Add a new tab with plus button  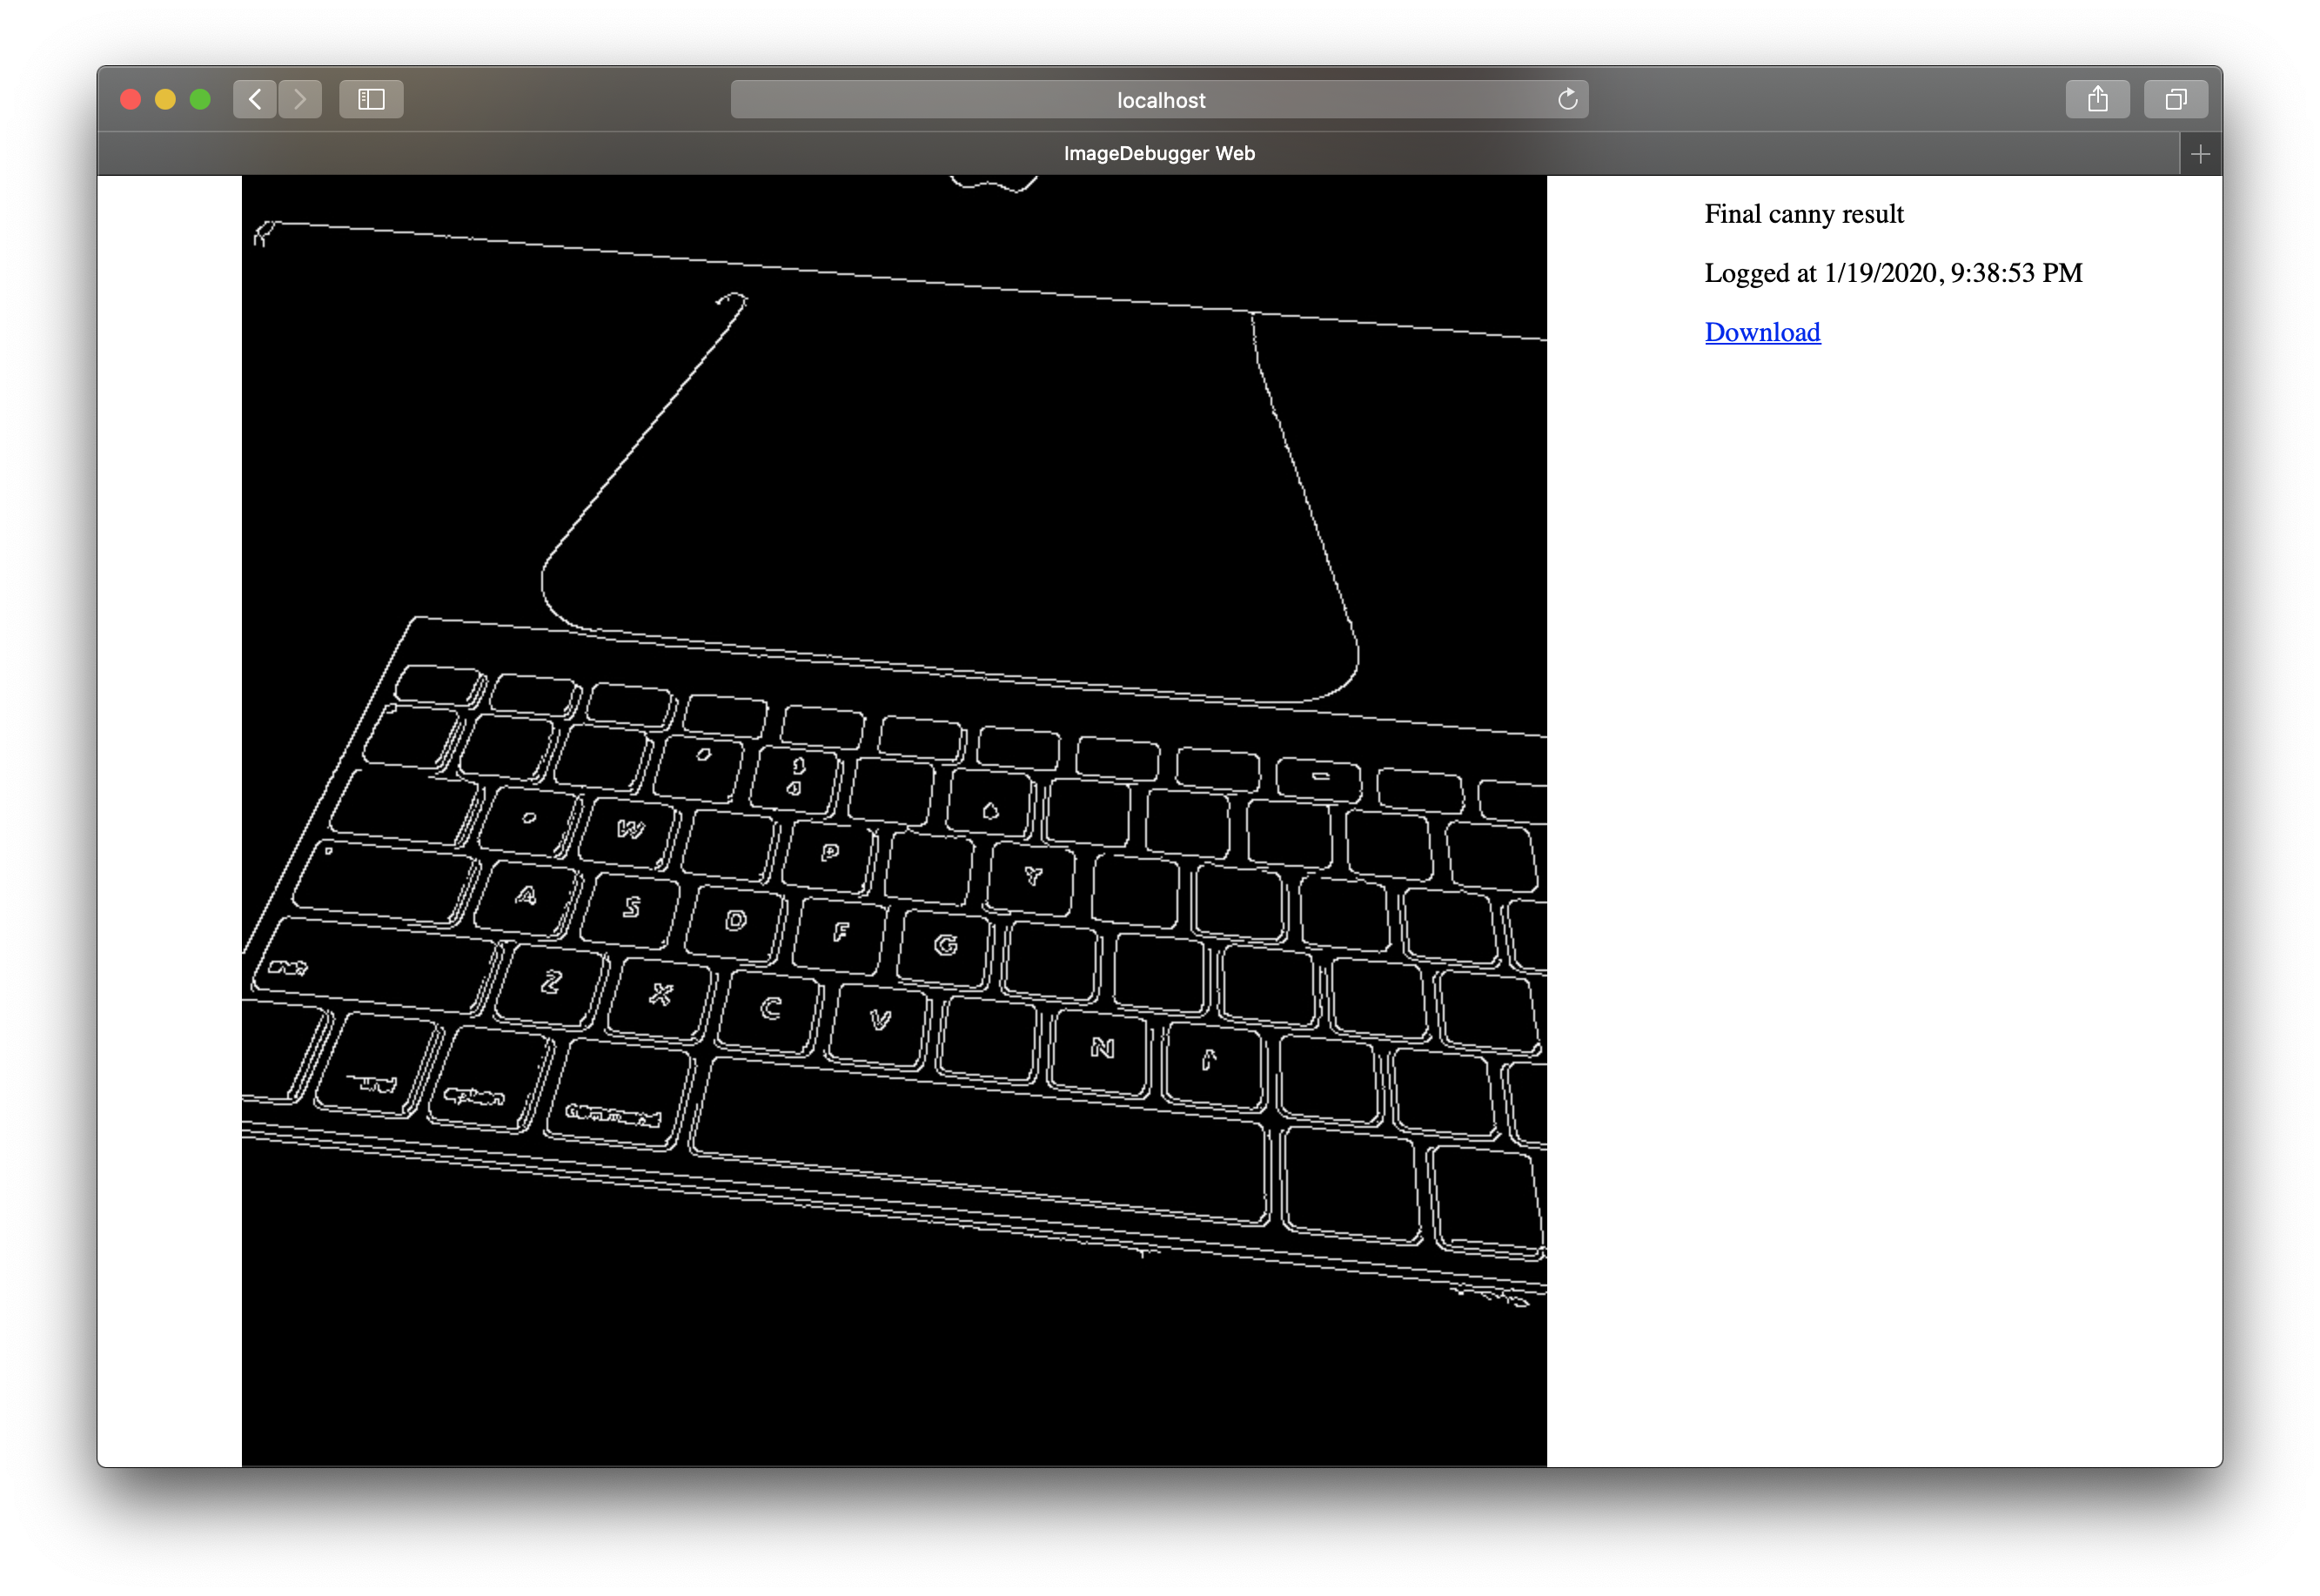(2200, 154)
